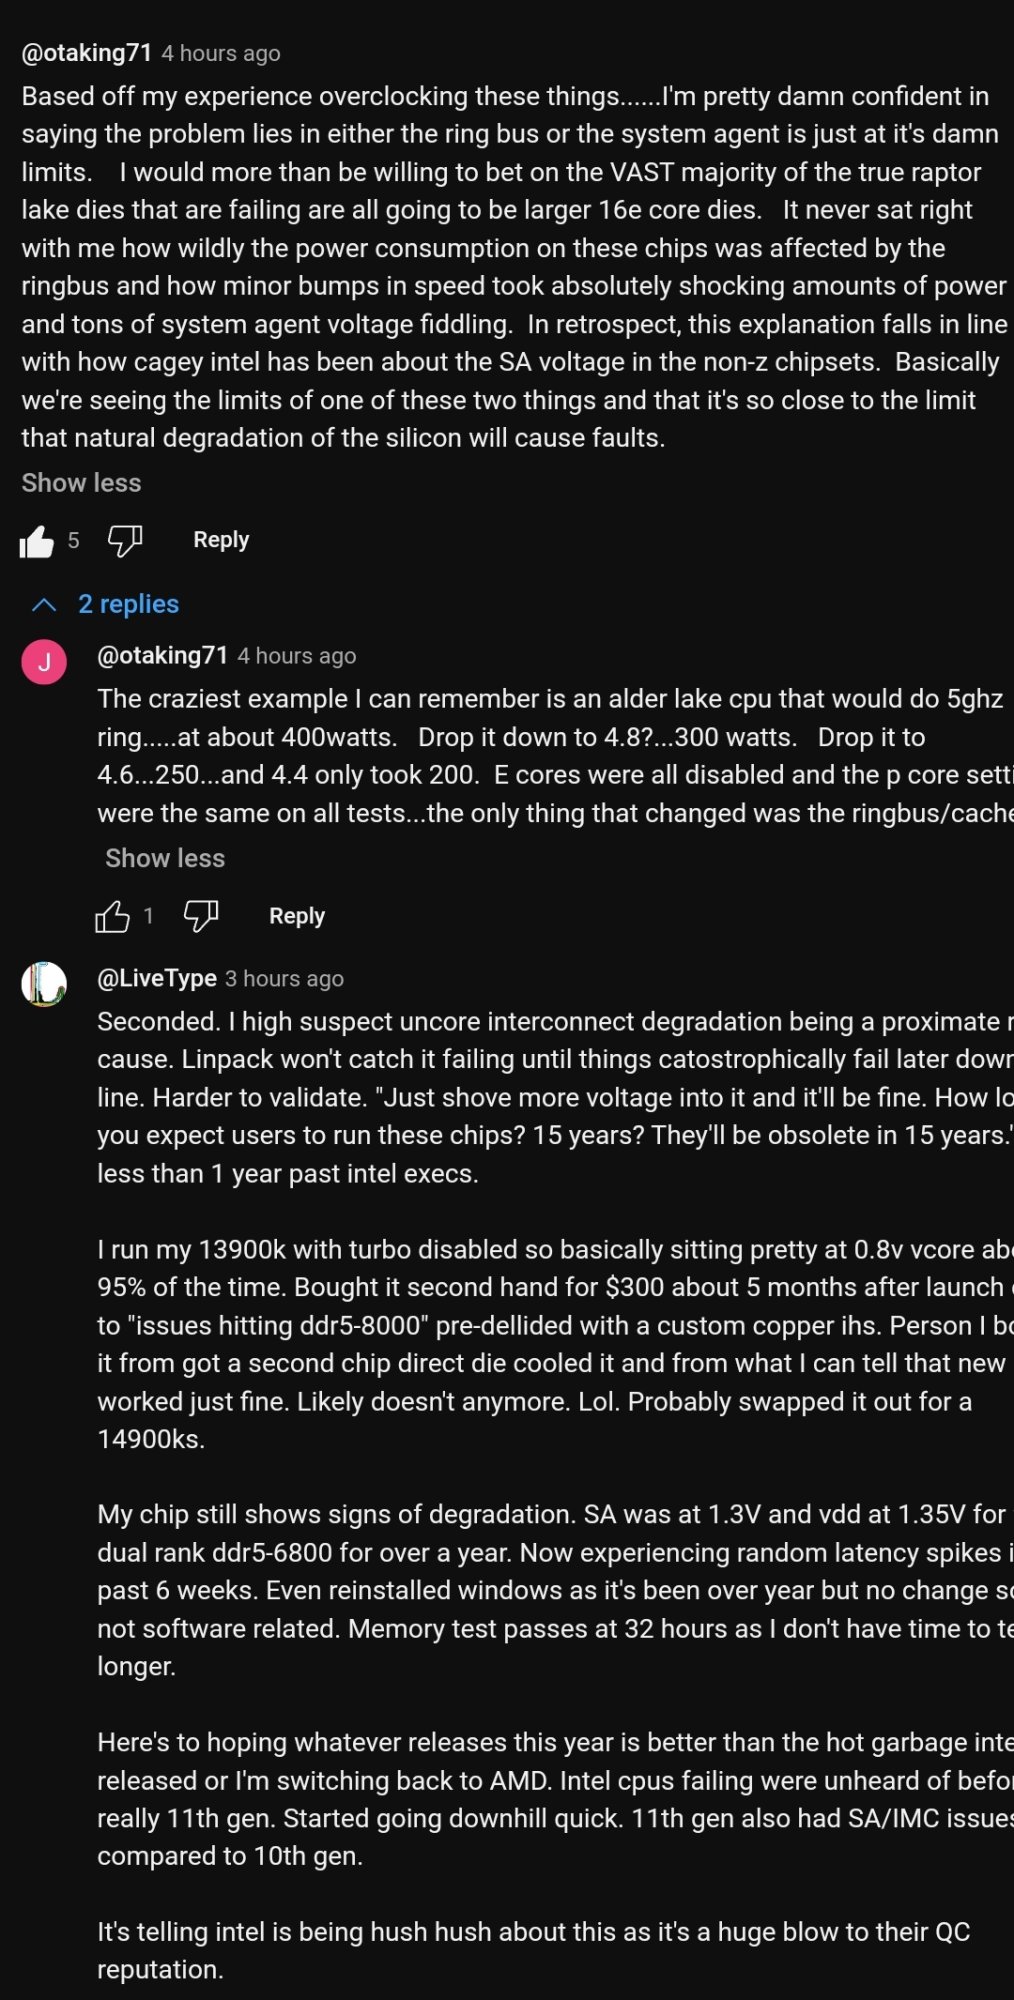This screenshot has height=2000, width=1014.
Task: Click LiveType's "3 hours ago" timestamp
Action: (284, 979)
